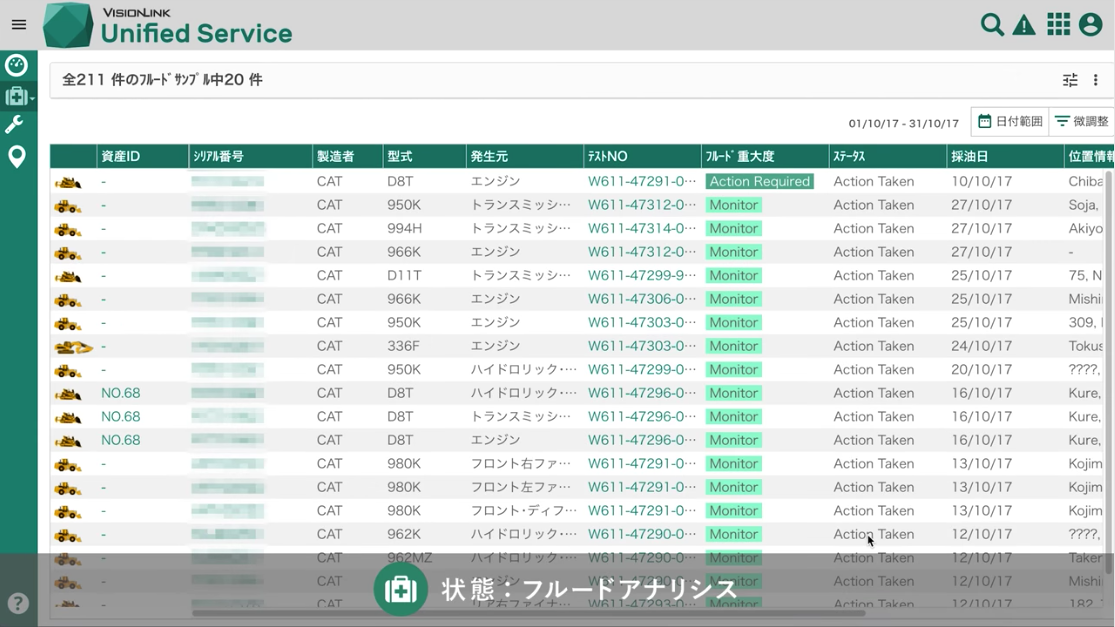Screen dimensions: 1115x627
Task: Click the 微調整 filter button
Action: pos(1082,122)
